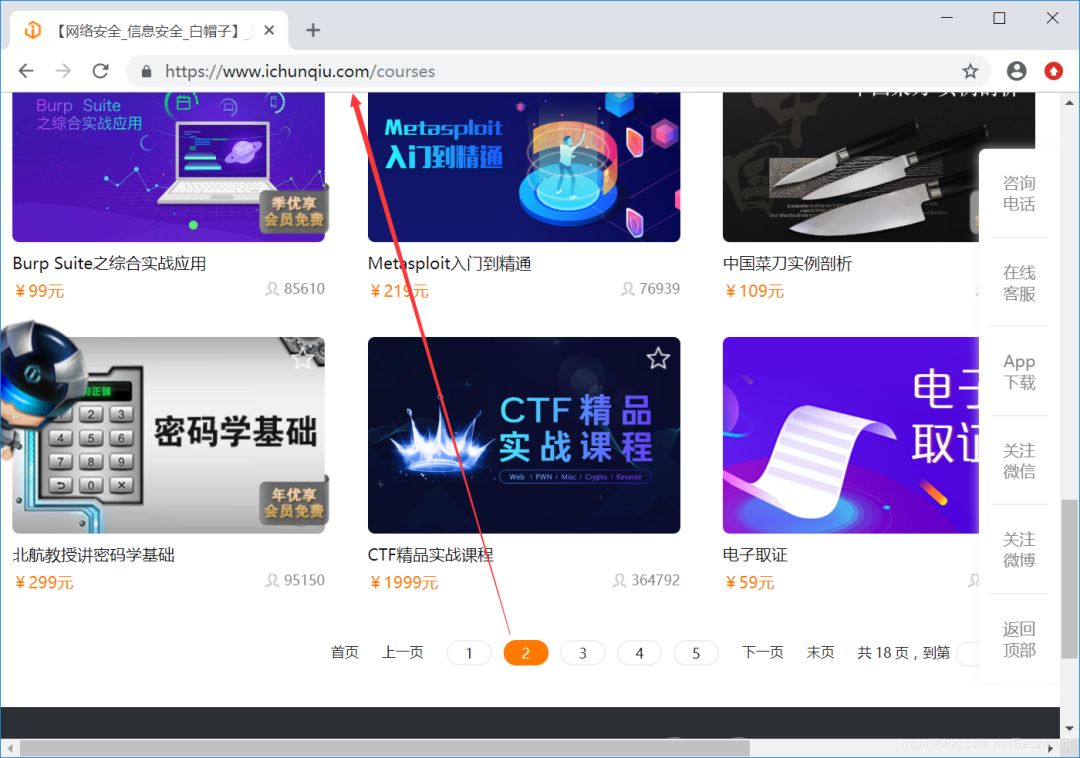Go to 上一页 previous page
The height and width of the screenshot is (758, 1080).
[403, 652]
